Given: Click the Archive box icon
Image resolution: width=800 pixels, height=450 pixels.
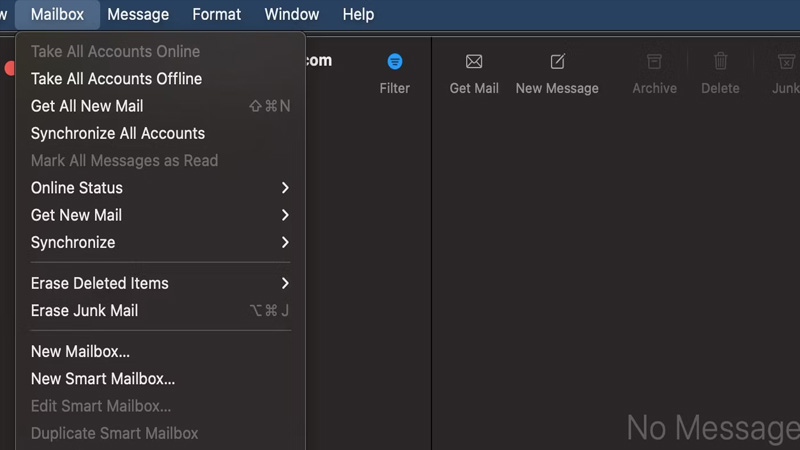Looking at the screenshot, I should (654, 62).
